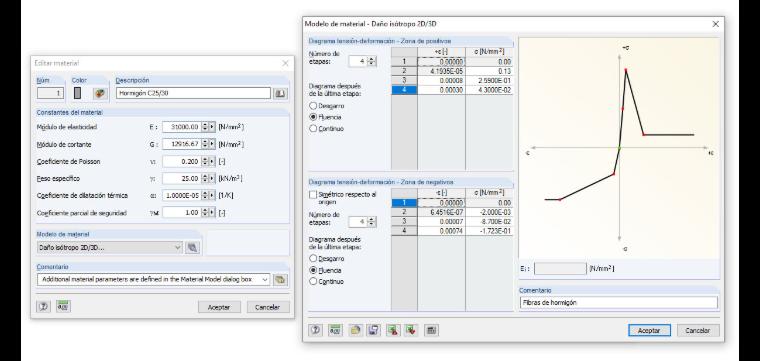Click stepper of Peso específico
Viewport: 760px width, 361px height.
(205, 178)
